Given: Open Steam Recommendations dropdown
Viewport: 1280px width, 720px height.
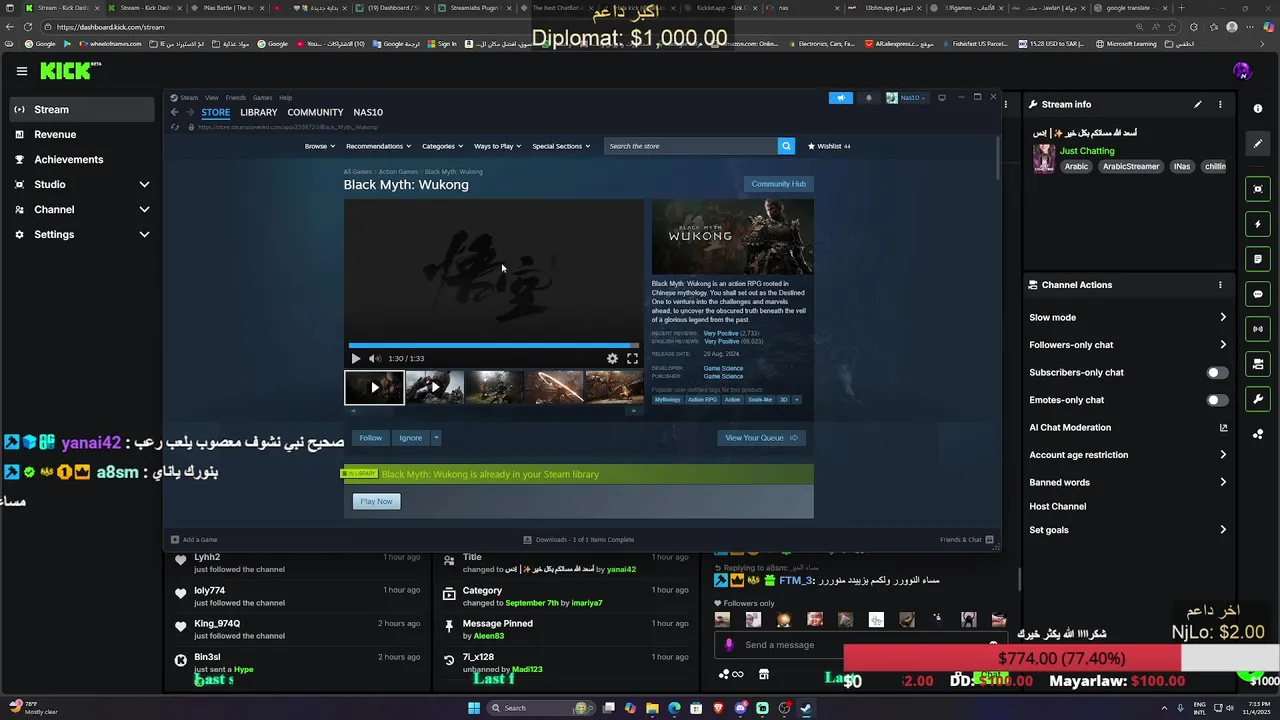Looking at the screenshot, I should pos(378,146).
